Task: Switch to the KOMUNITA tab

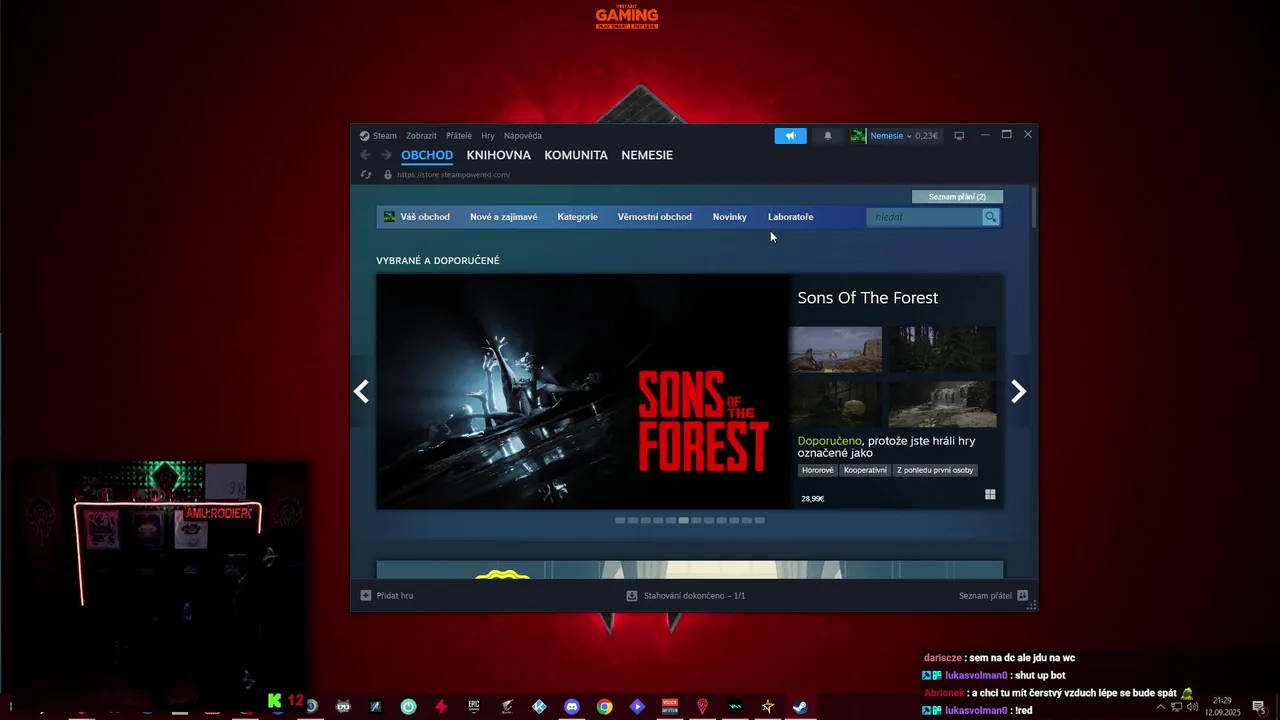Action: [x=576, y=155]
